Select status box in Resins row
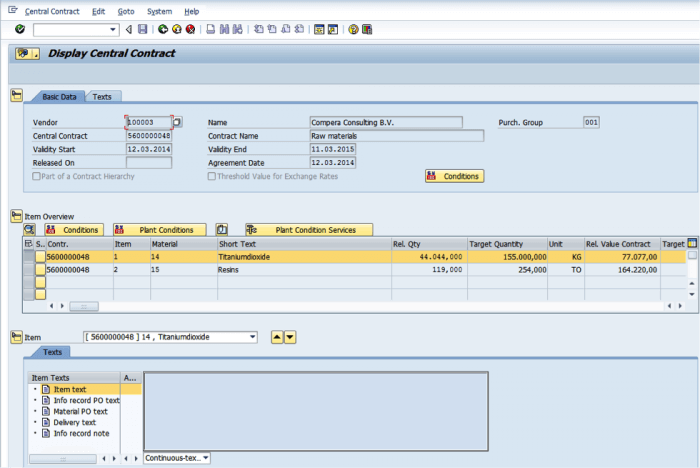The image size is (700, 468). tap(41, 269)
